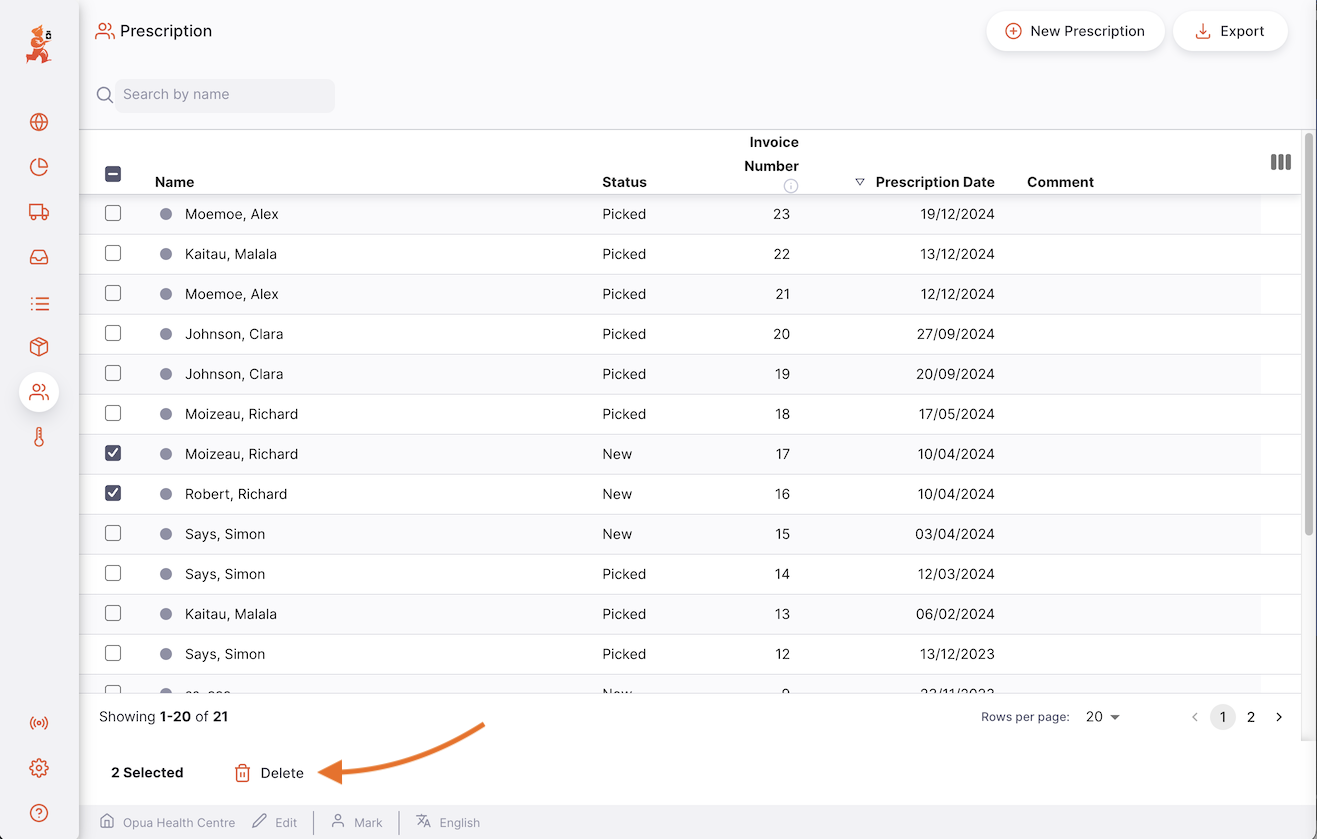
Task: Click the Search by name field
Action: 224,95
